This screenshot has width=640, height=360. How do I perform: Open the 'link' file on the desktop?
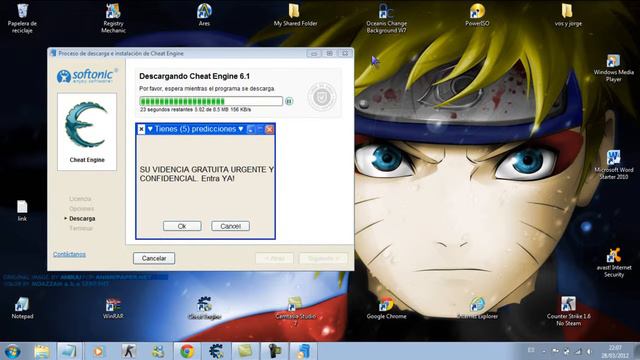pos(22,210)
